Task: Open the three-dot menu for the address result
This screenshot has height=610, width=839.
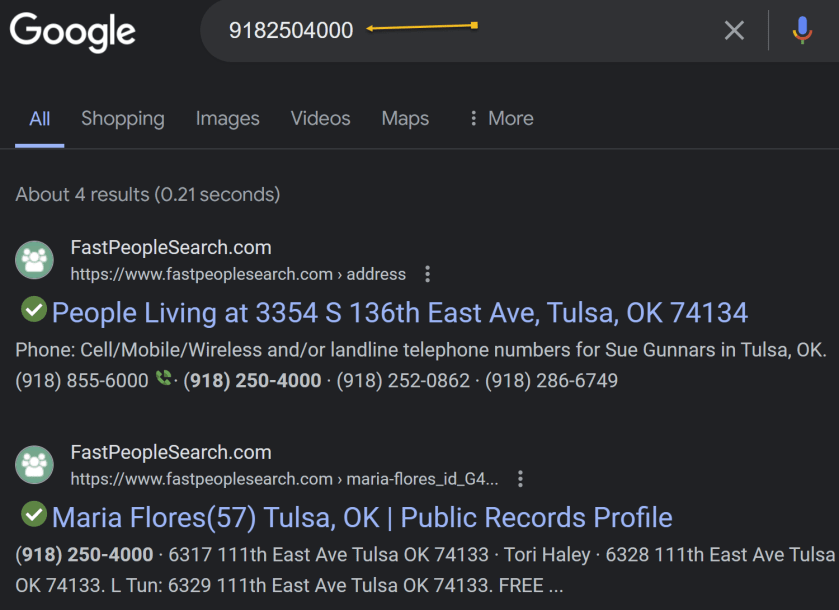Action: coord(428,274)
